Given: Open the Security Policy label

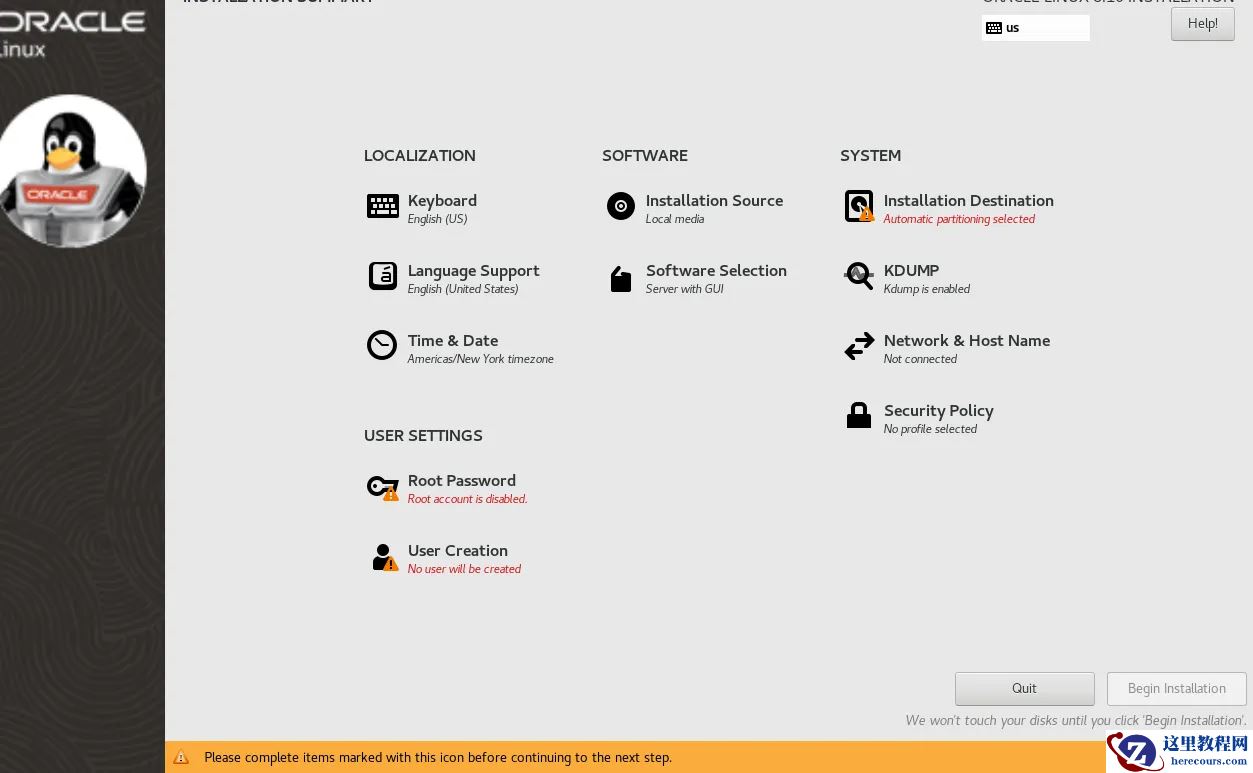Looking at the screenshot, I should pos(939,411).
